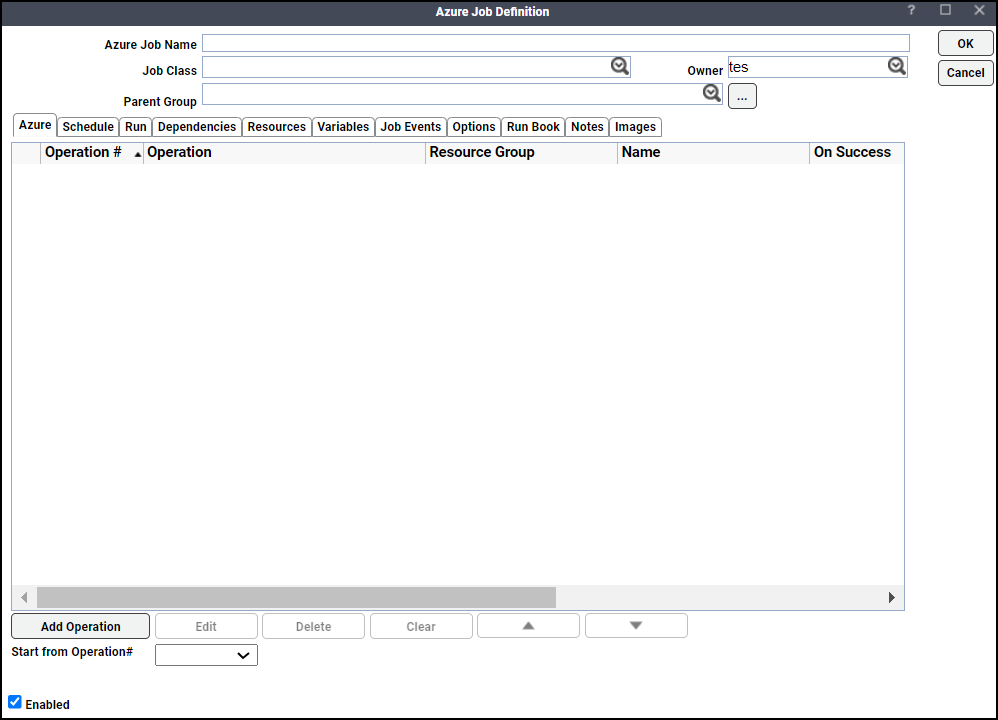Expand the Start from Operation# dropdown
This screenshot has height=720, width=998.
click(x=206, y=655)
